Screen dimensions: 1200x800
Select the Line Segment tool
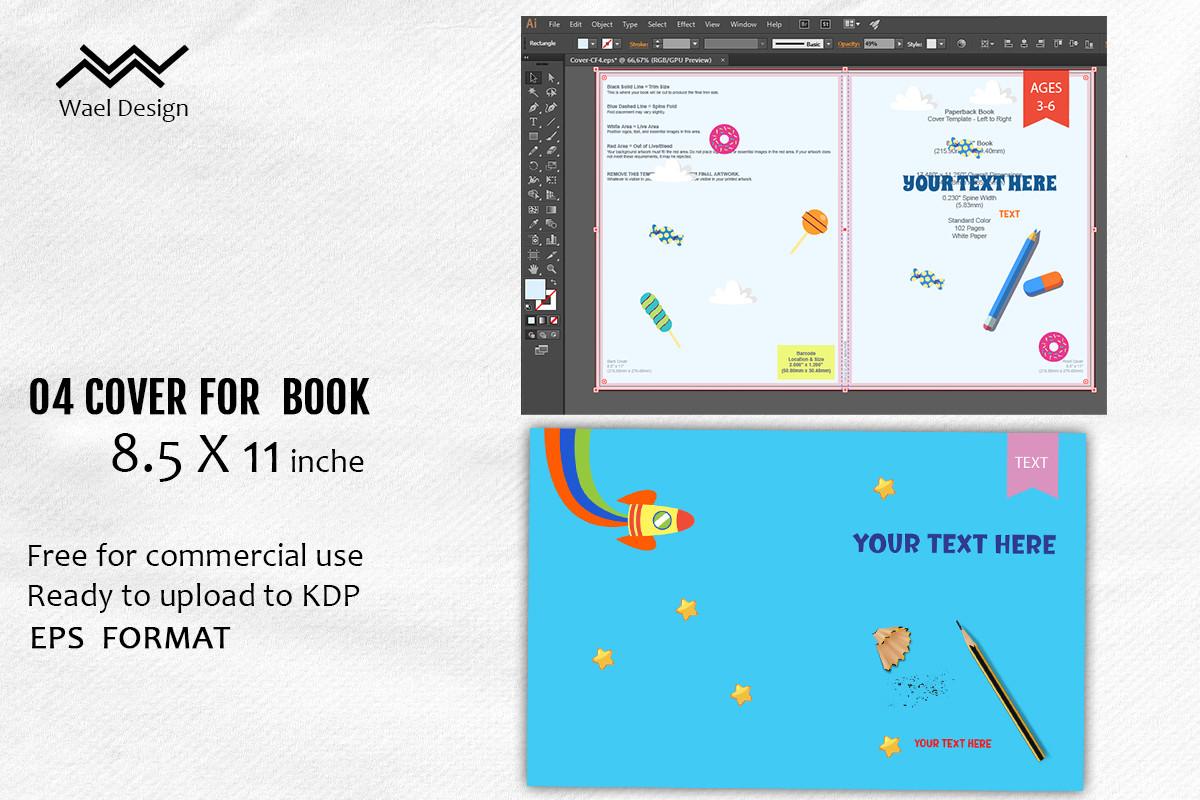tap(551, 122)
